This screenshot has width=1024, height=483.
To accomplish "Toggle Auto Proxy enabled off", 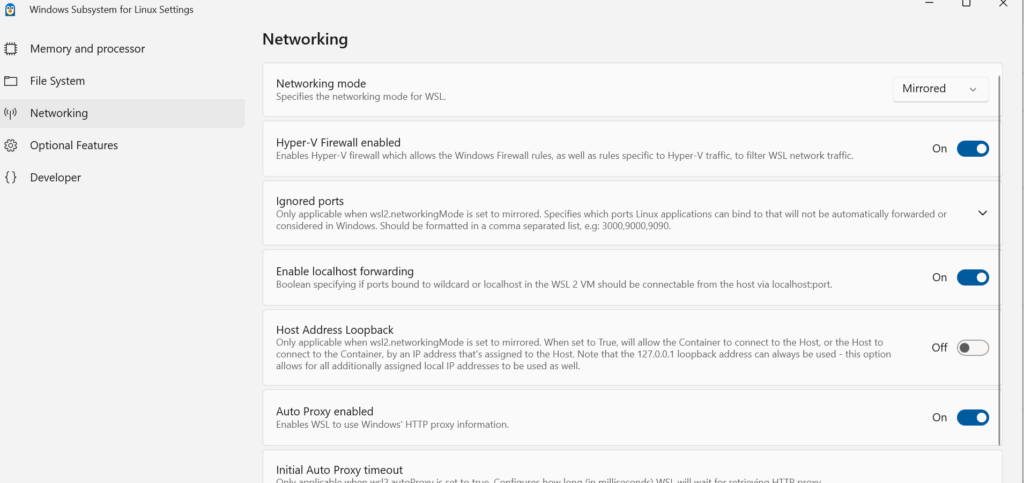I will click(x=972, y=418).
